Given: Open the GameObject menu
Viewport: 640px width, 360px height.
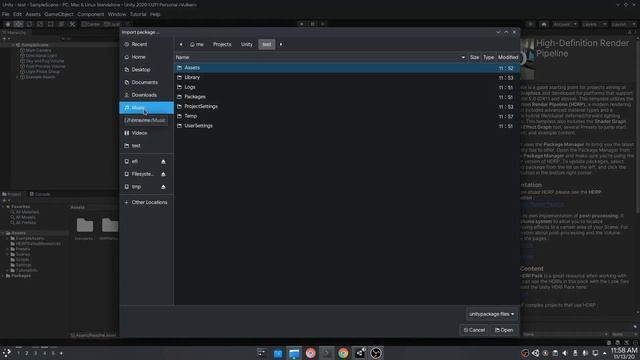Looking at the screenshot, I should [x=59, y=14].
